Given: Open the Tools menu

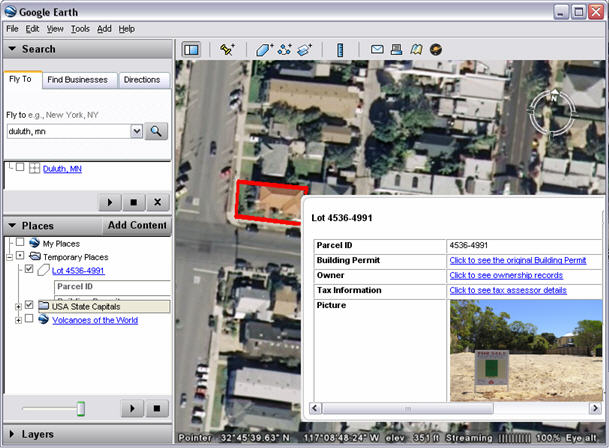Looking at the screenshot, I should (80, 29).
